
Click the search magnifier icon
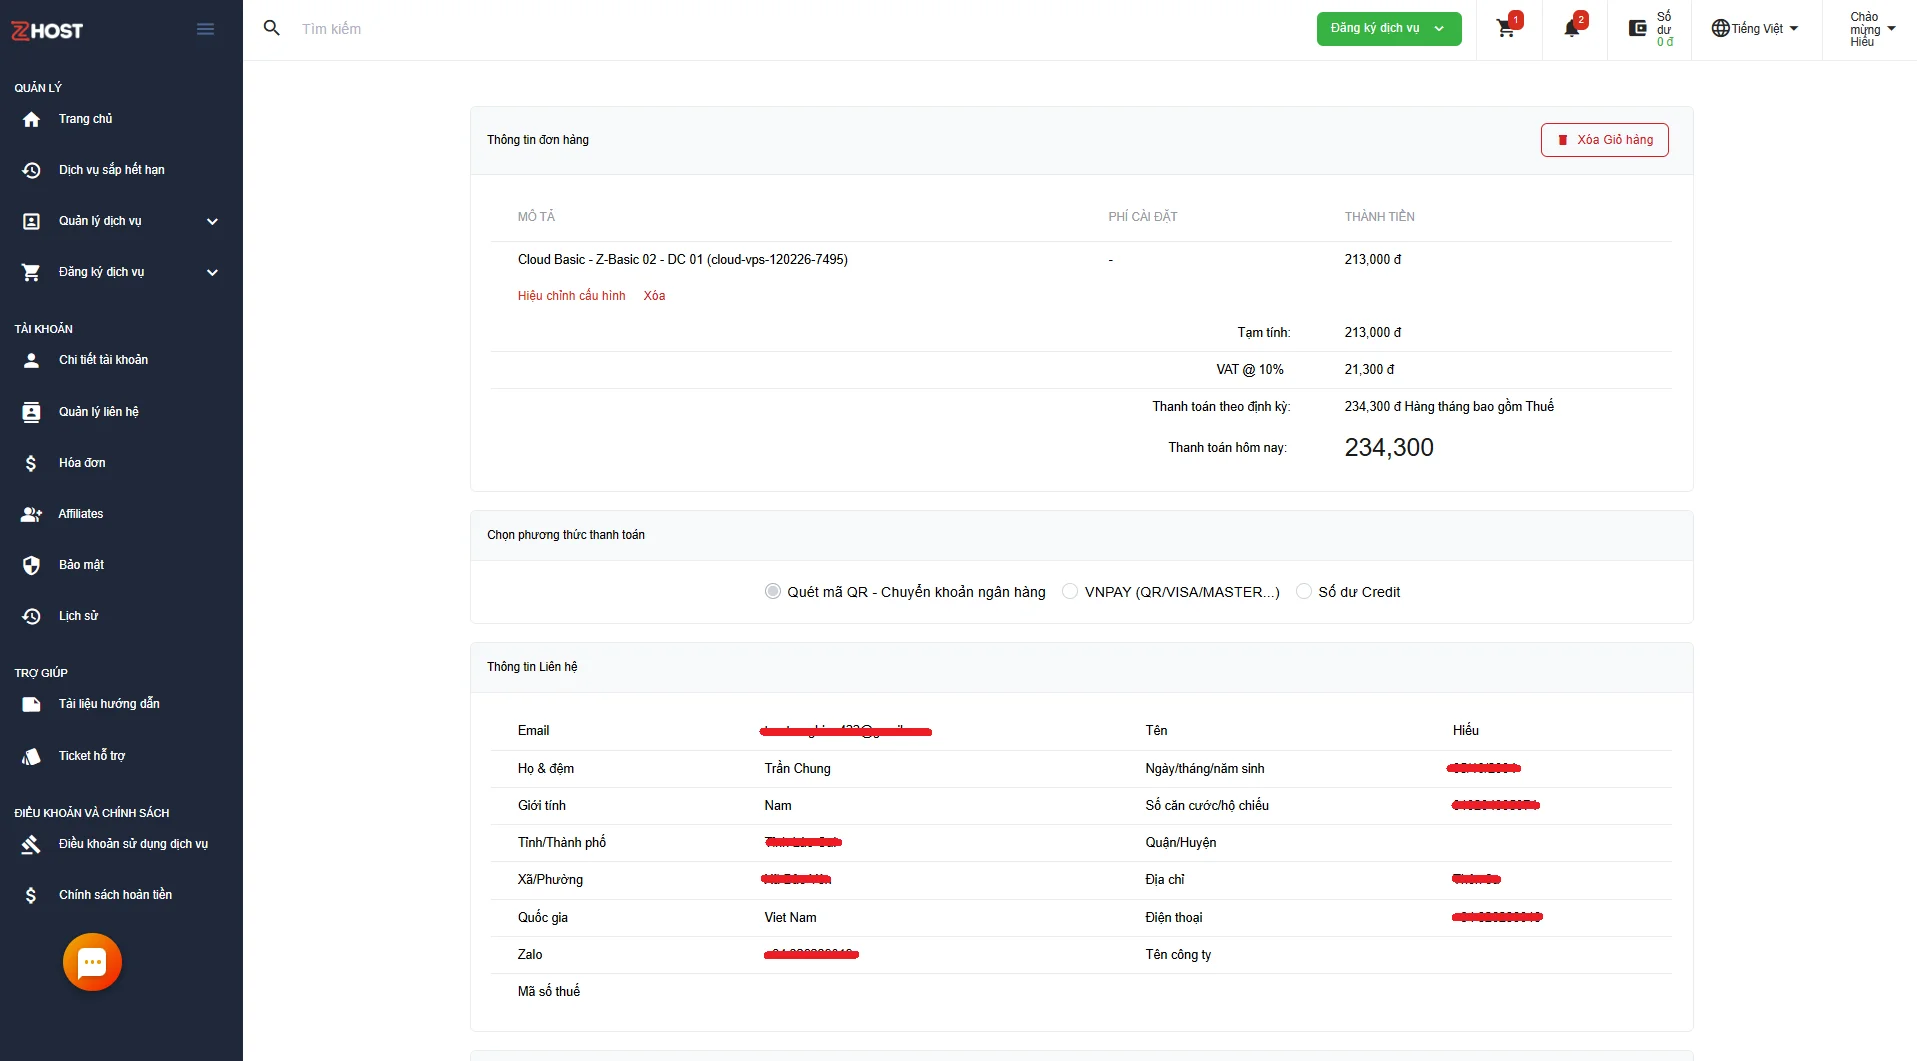click(271, 28)
